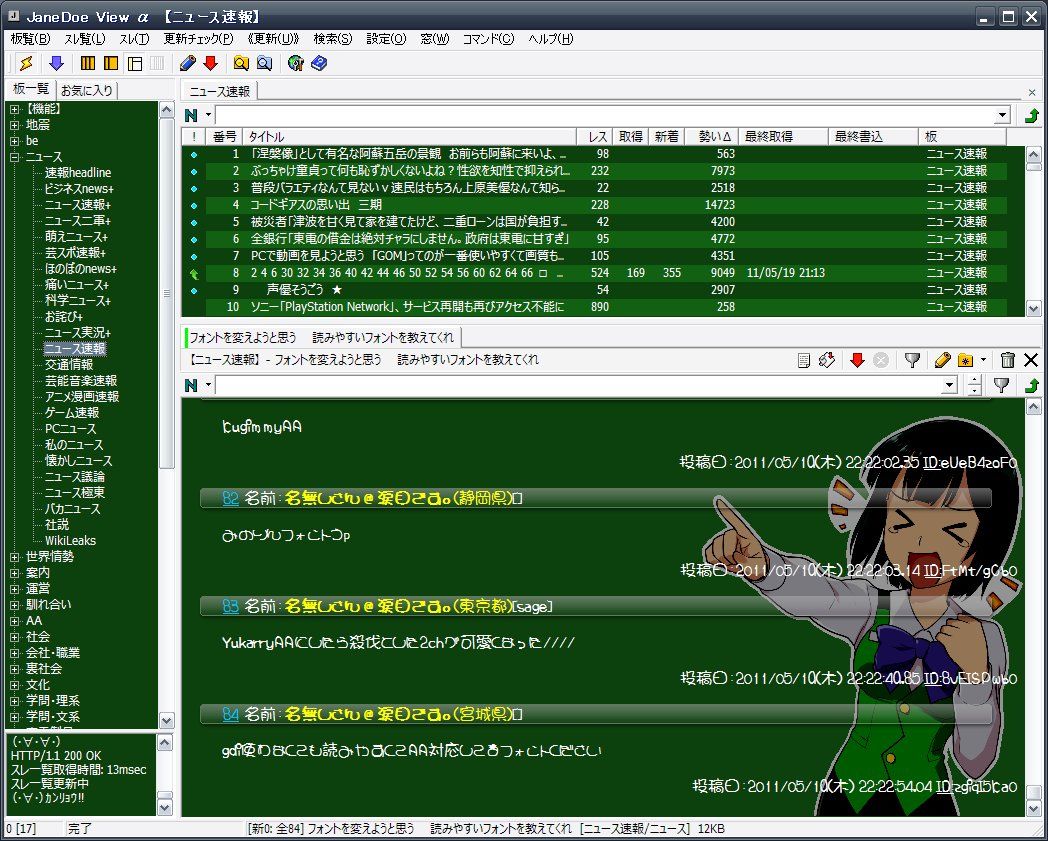Viewport: 1048px width, 841px height.
Task: Open the yellow folder search icon
Action: point(241,63)
